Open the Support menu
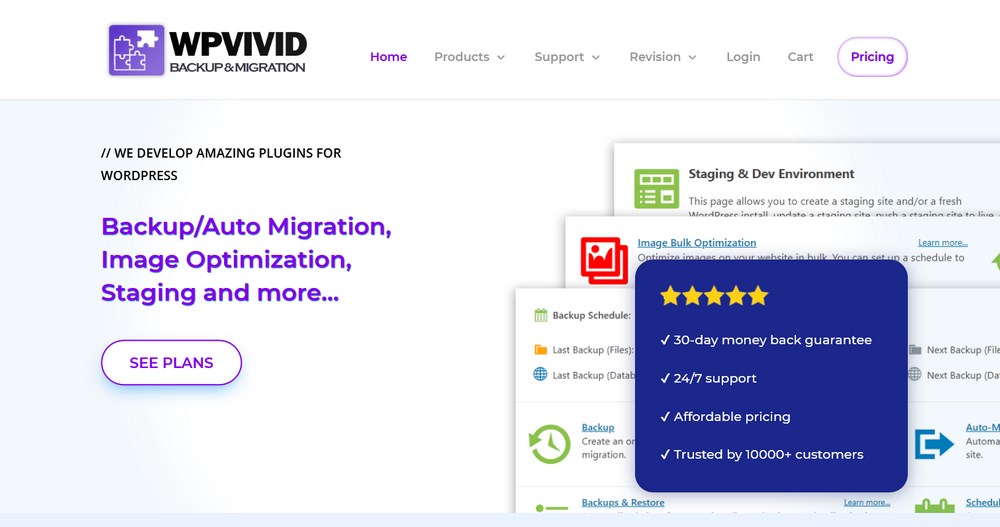 [559, 57]
